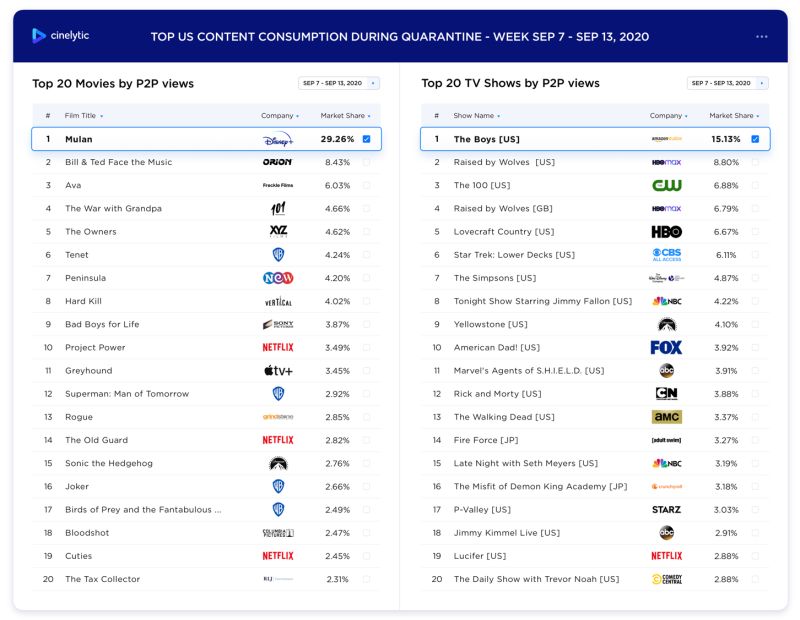Click the Cinelytic logo

click(x=60, y=36)
